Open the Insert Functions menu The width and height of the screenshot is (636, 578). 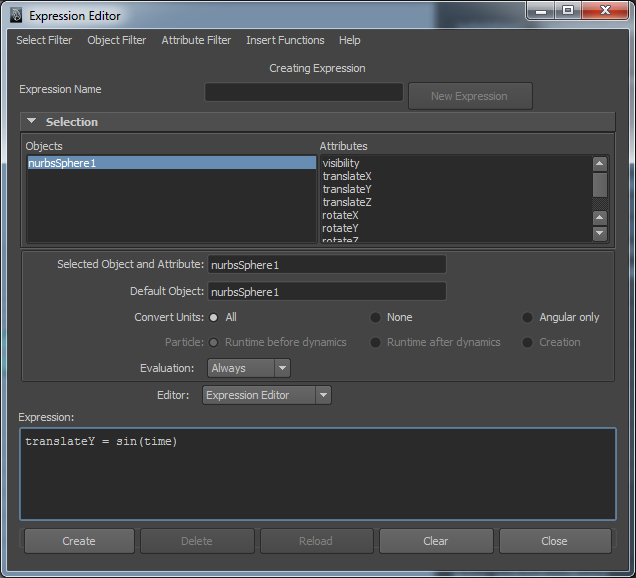pyautogui.click(x=285, y=40)
